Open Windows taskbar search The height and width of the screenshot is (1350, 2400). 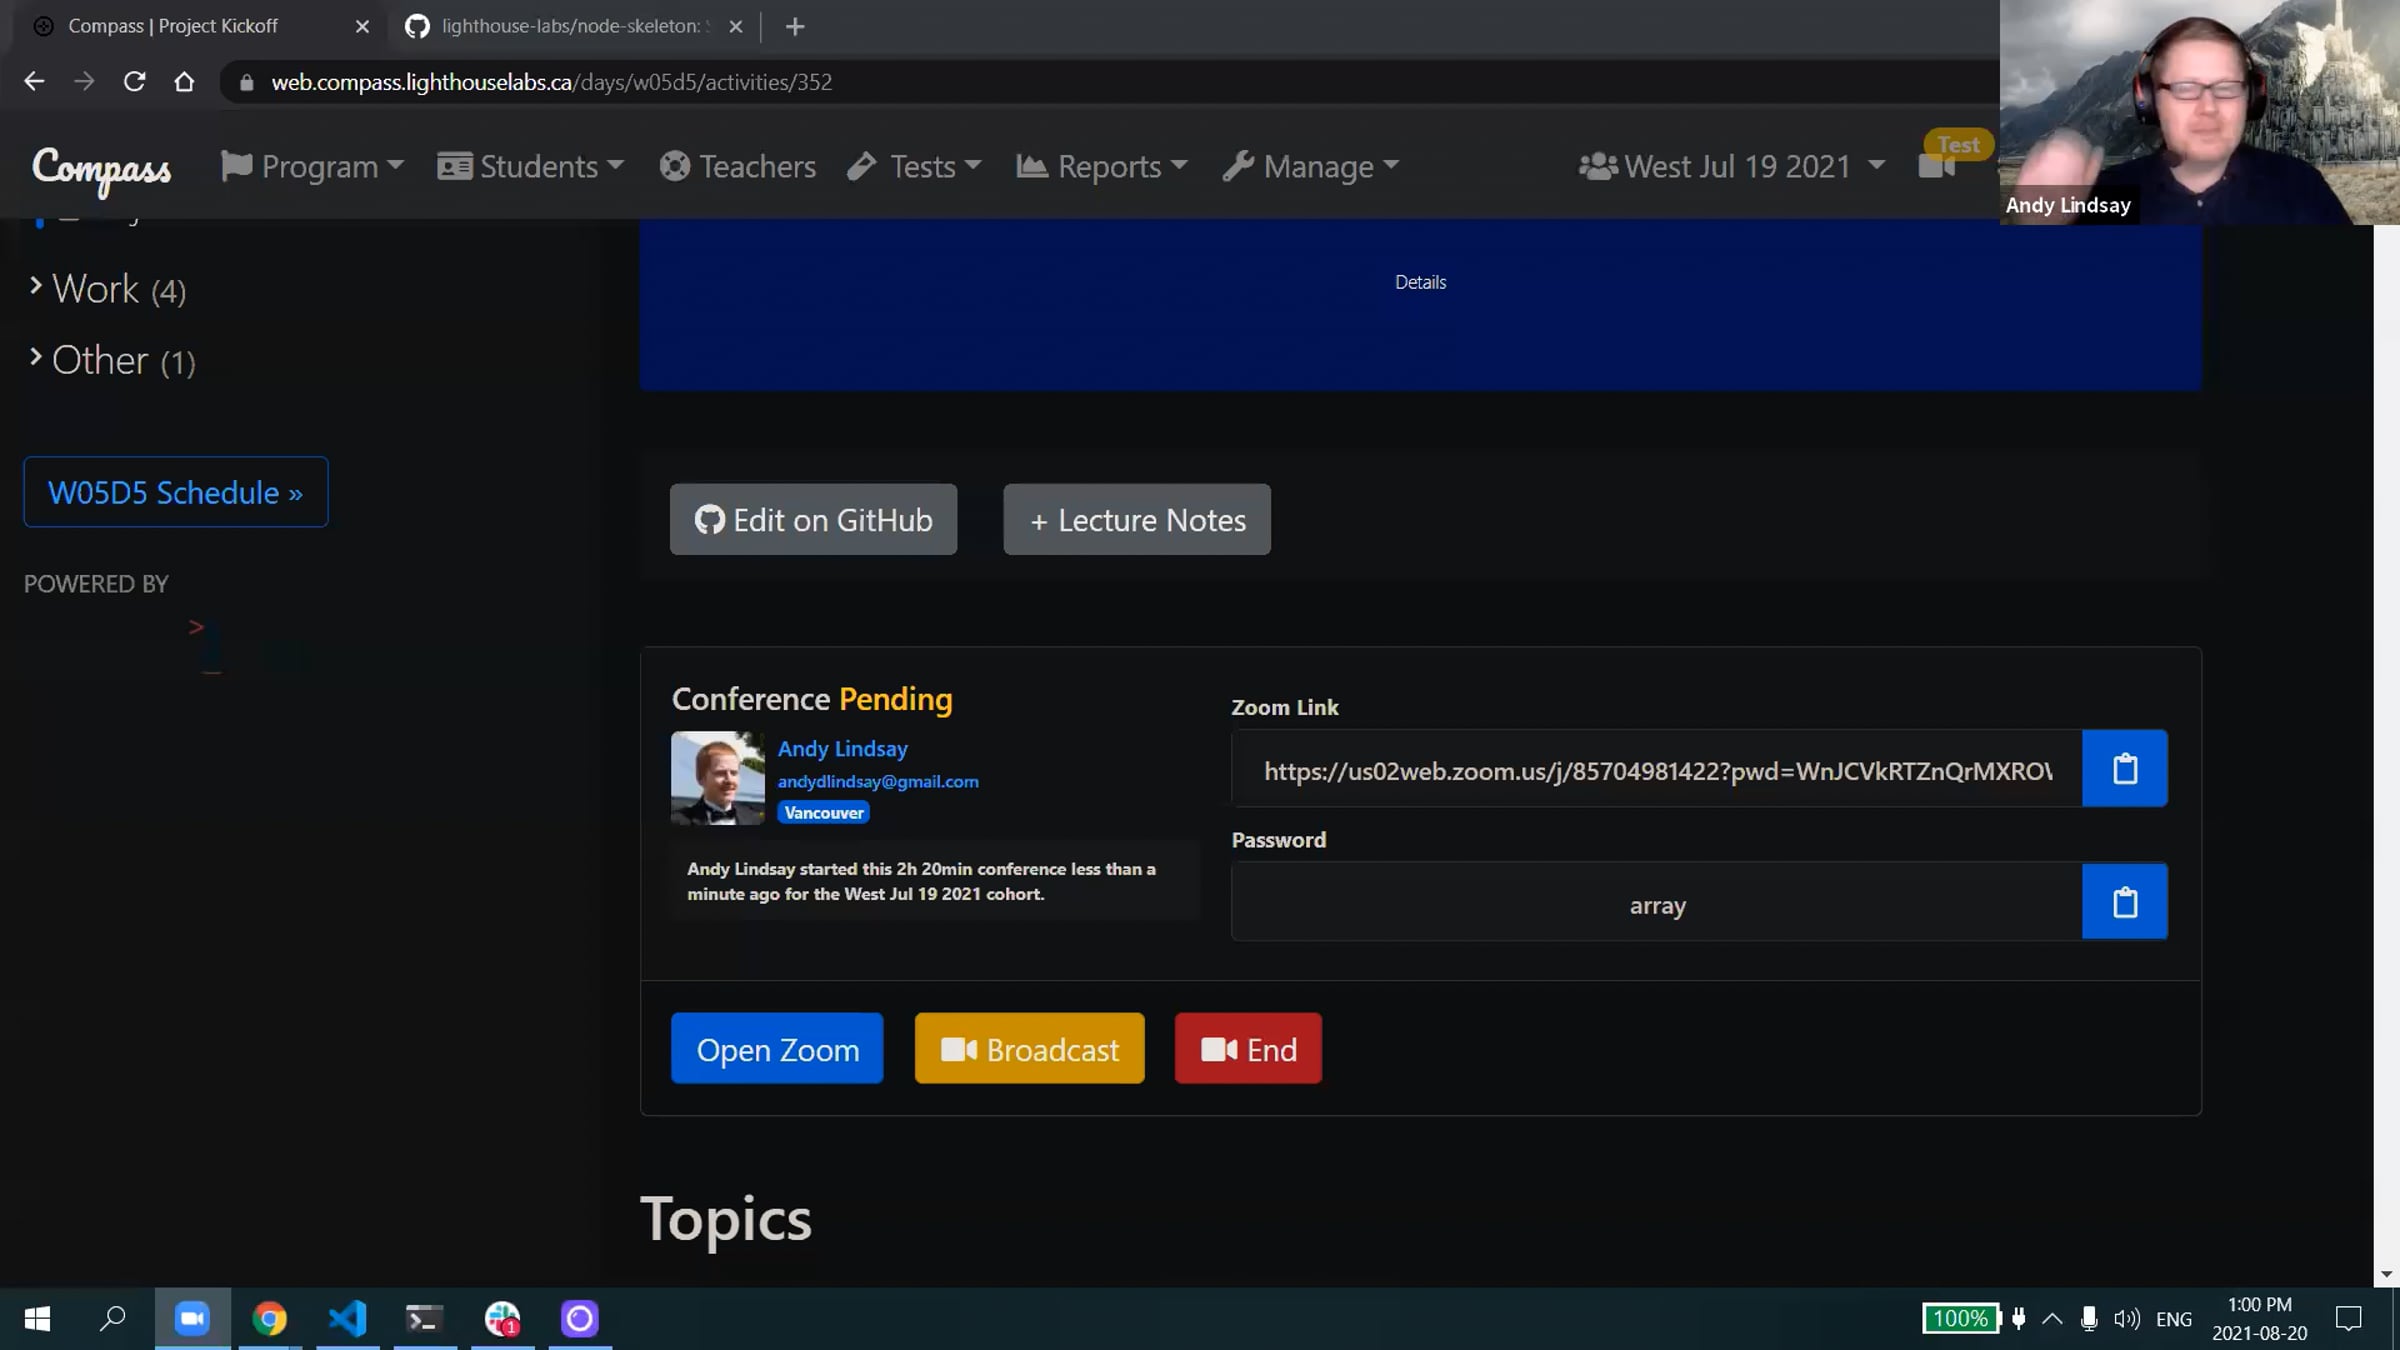click(113, 1318)
